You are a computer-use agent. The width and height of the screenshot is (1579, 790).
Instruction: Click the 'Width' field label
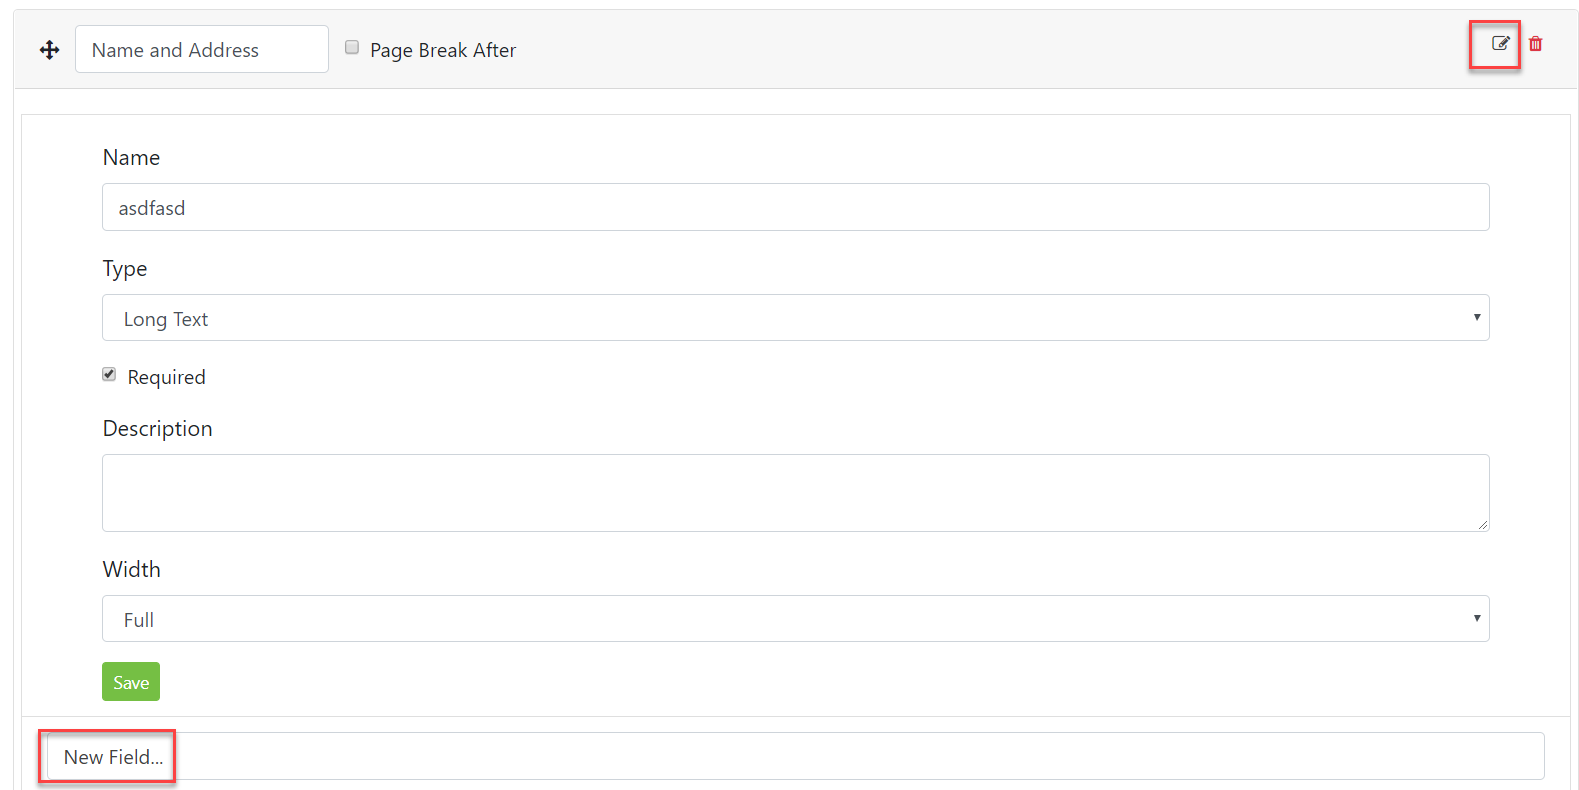click(x=131, y=569)
